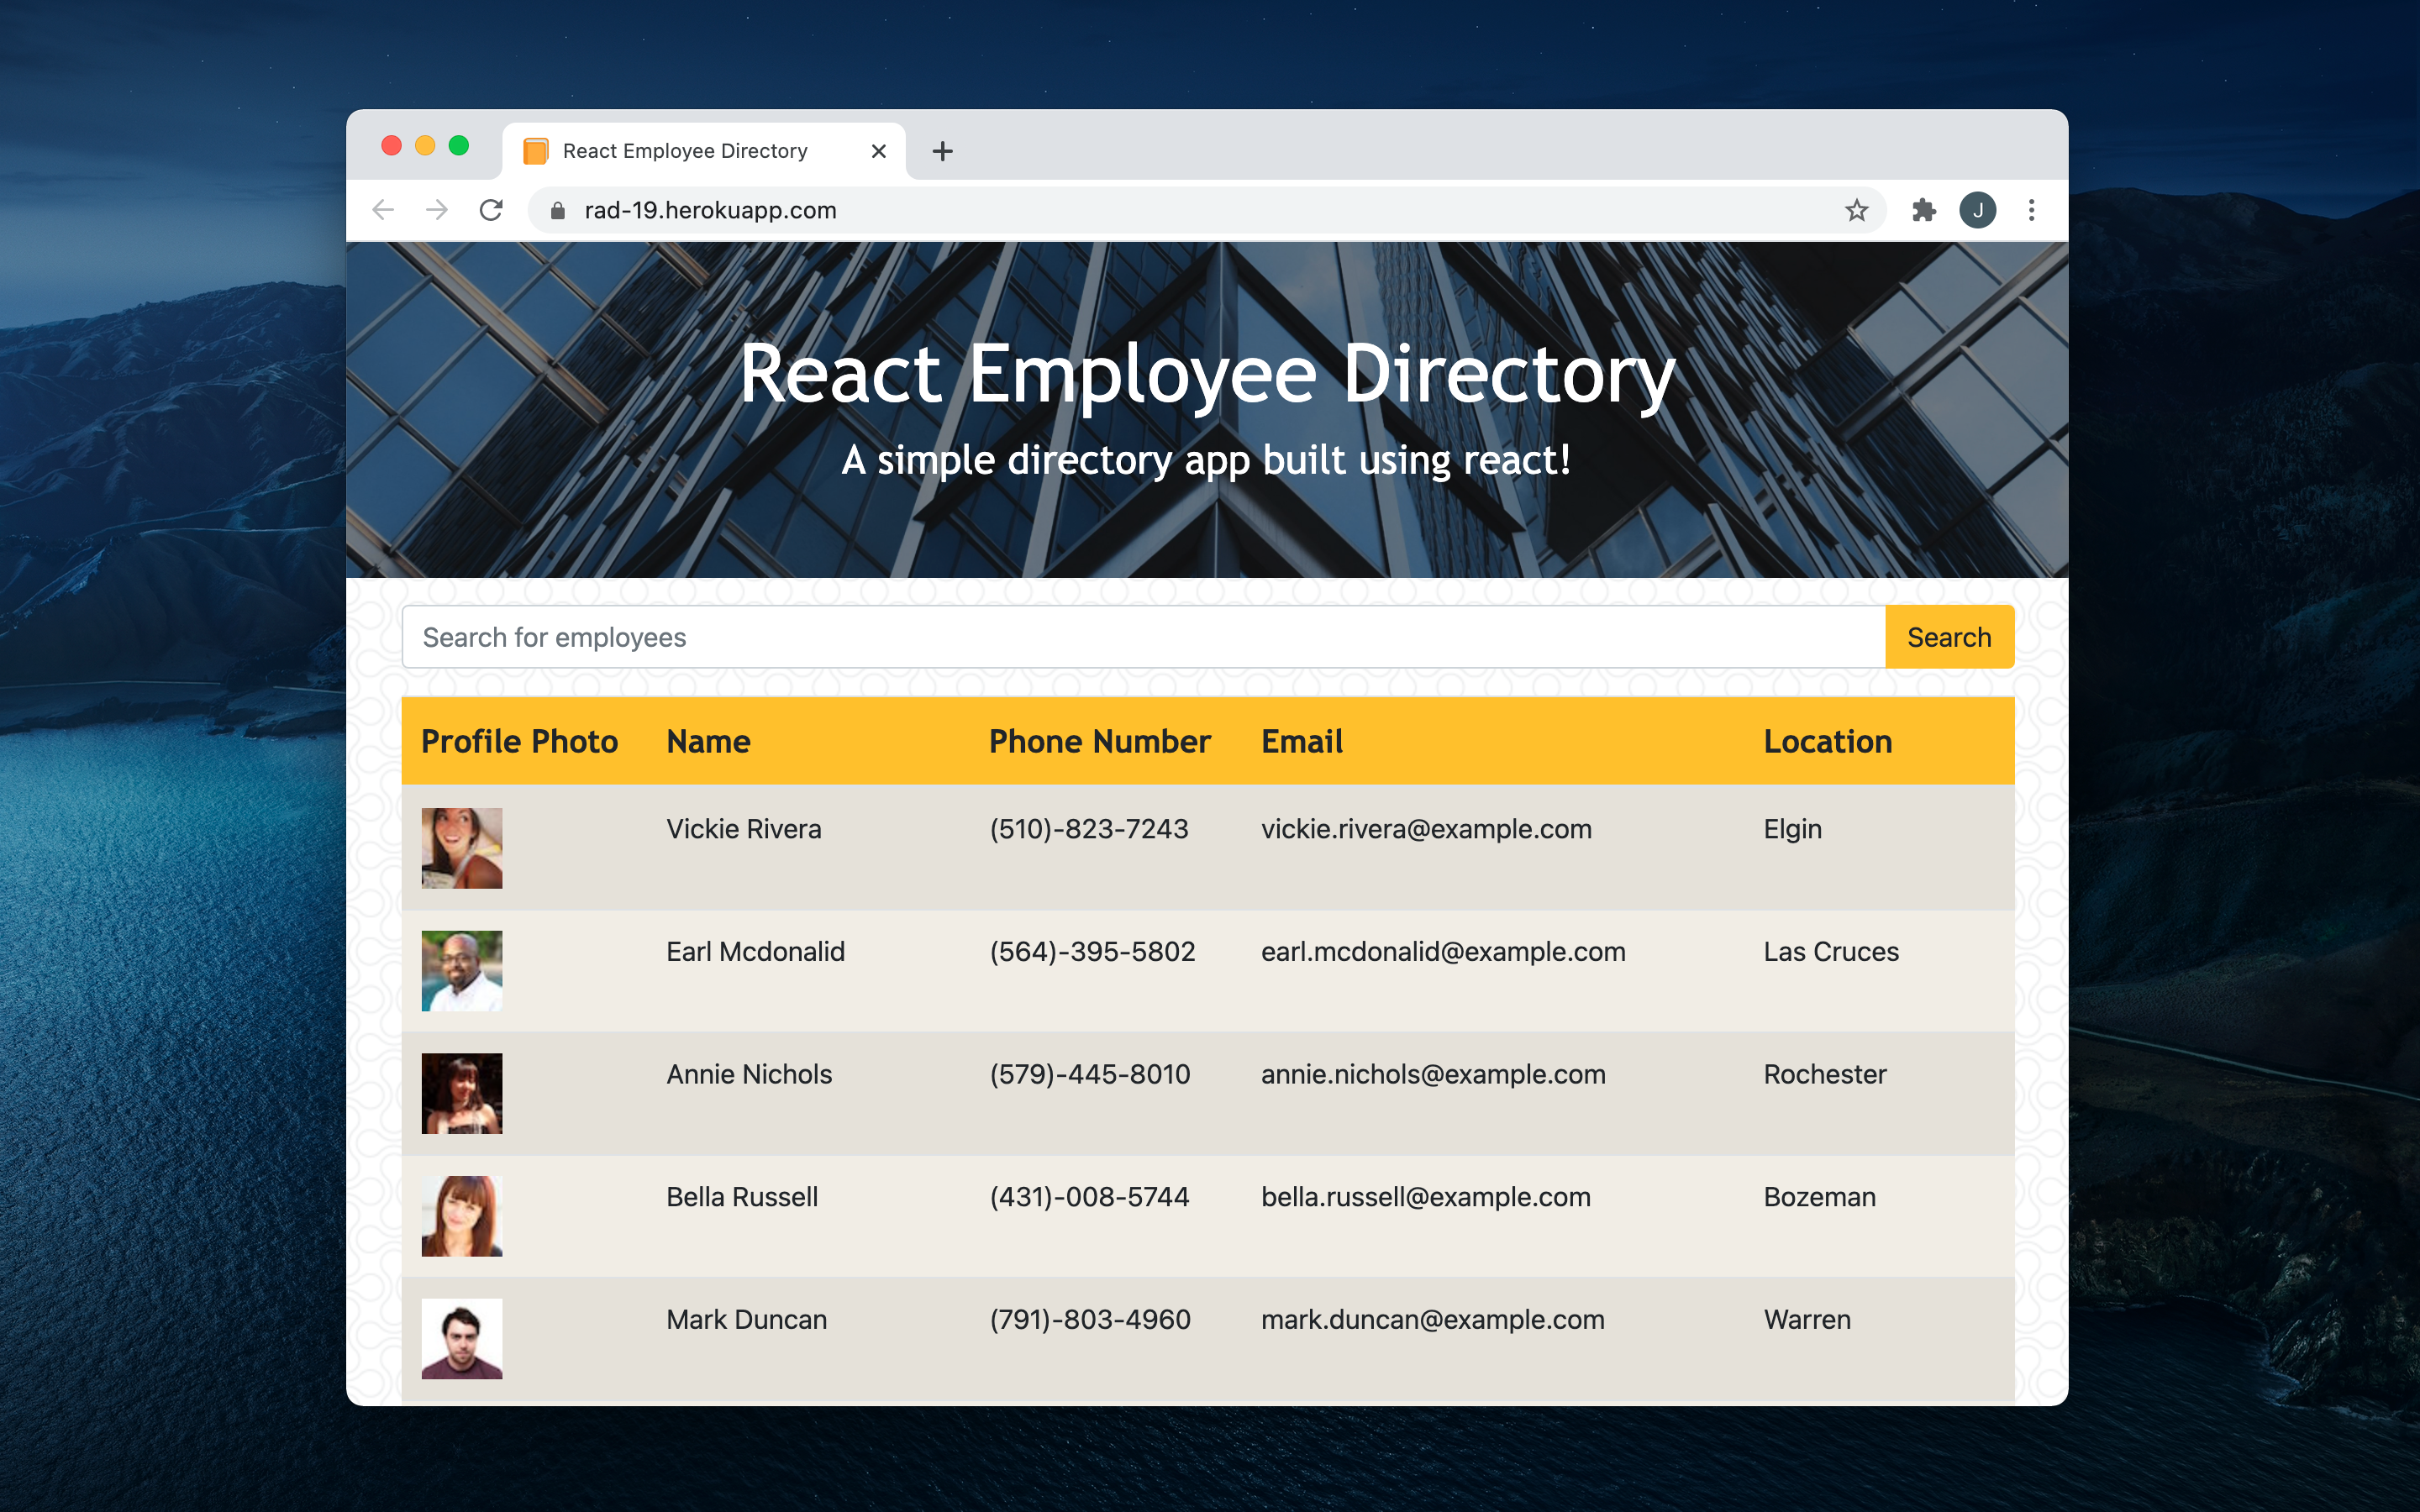Click email bella.russell@example.com
2420x1512 pixels.
coord(1426,1197)
